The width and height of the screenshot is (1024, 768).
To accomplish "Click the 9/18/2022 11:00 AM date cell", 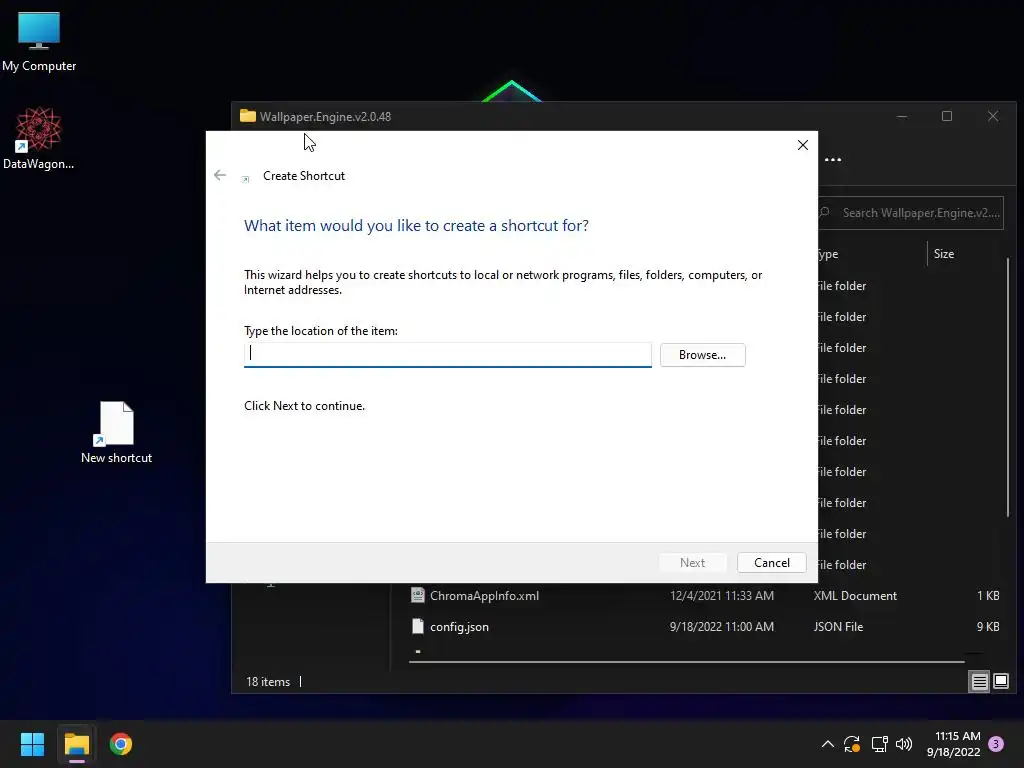I will (x=722, y=626).
